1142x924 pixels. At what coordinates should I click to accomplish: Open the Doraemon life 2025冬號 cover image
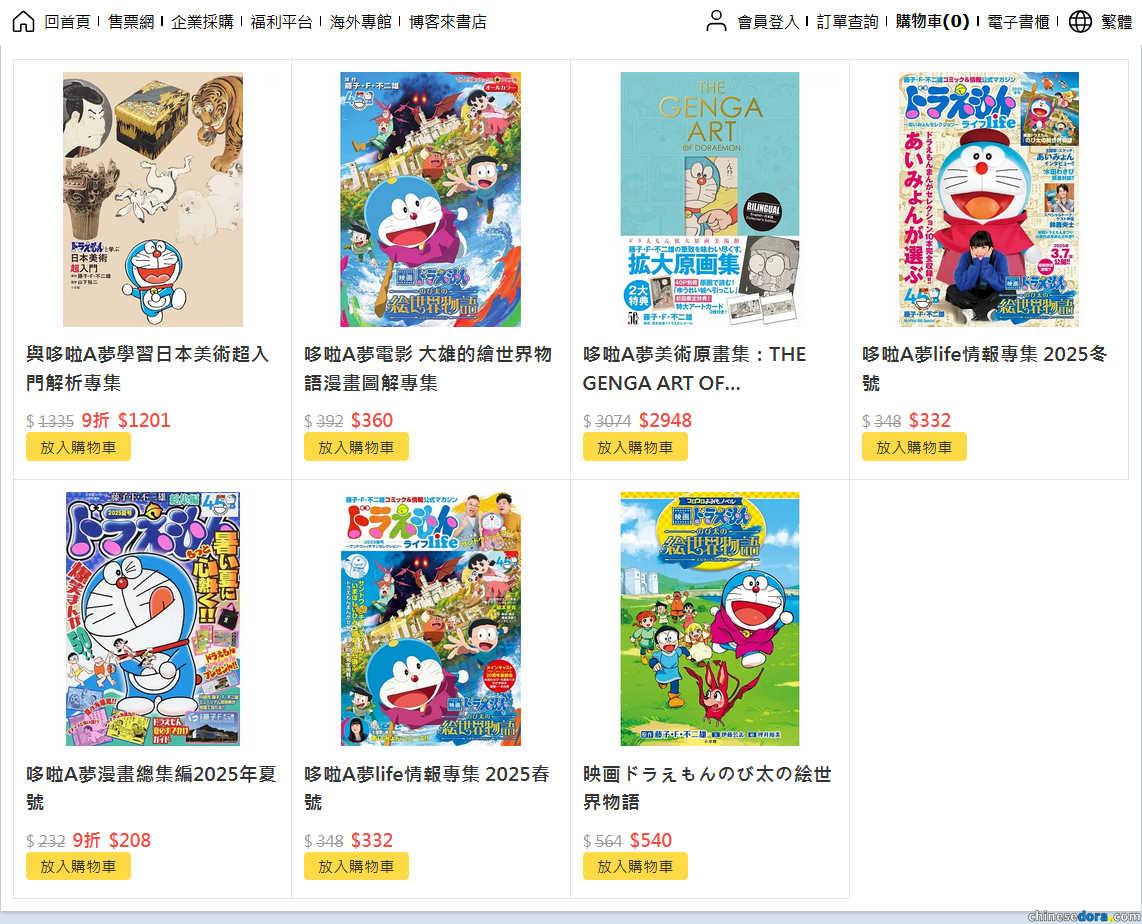point(988,199)
